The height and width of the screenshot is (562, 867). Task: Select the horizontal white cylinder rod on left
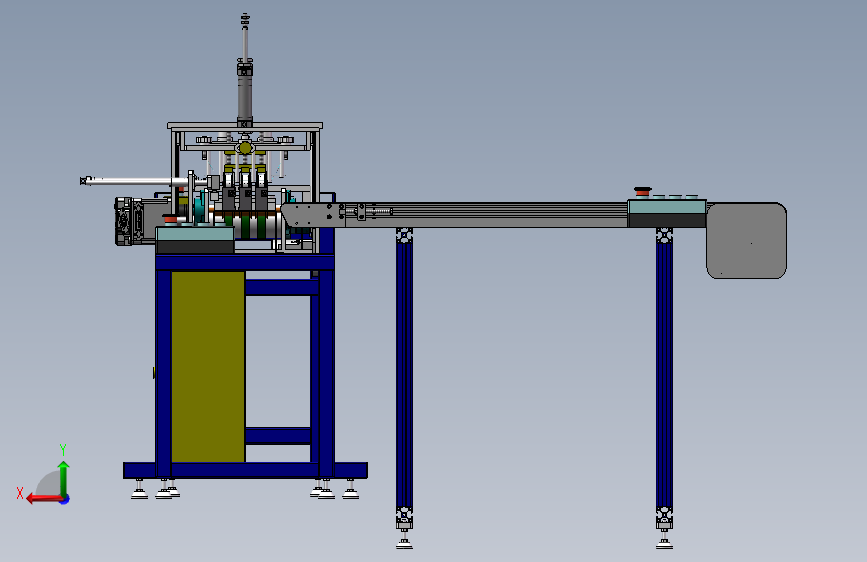[x=135, y=181]
